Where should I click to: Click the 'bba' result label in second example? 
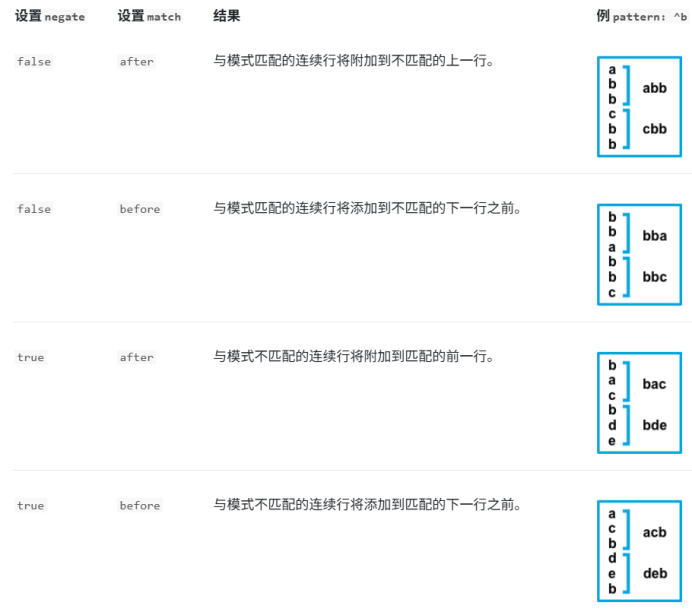[654, 236]
